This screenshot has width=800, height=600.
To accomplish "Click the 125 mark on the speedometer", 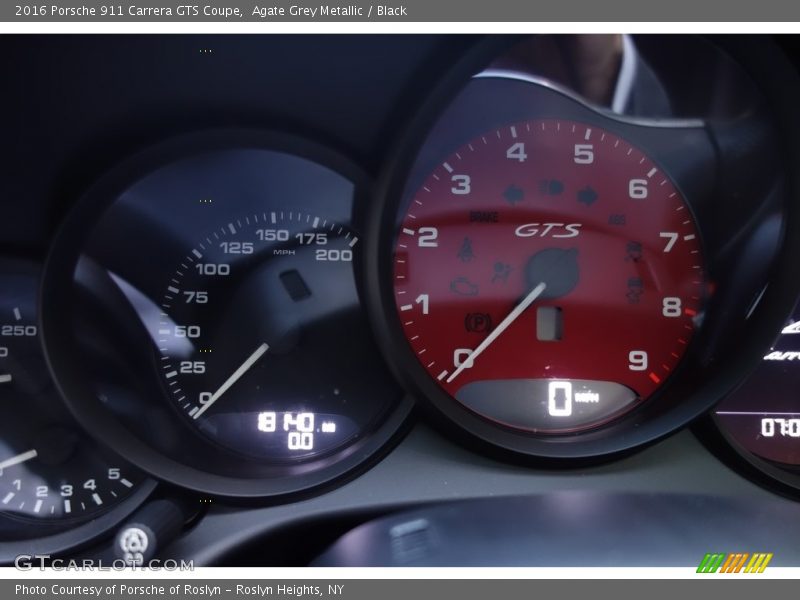I will tap(236, 248).
